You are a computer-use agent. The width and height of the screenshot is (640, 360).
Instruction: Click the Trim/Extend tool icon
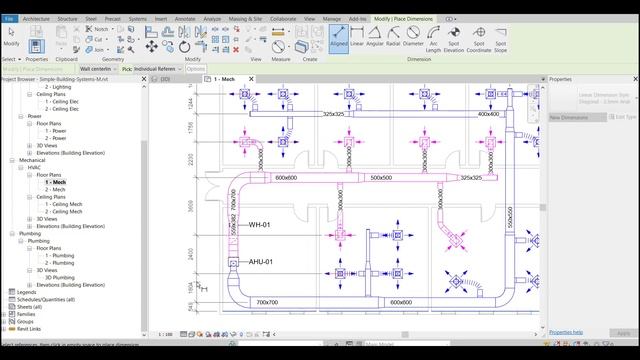pyautogui.click(x=201, y=47)
